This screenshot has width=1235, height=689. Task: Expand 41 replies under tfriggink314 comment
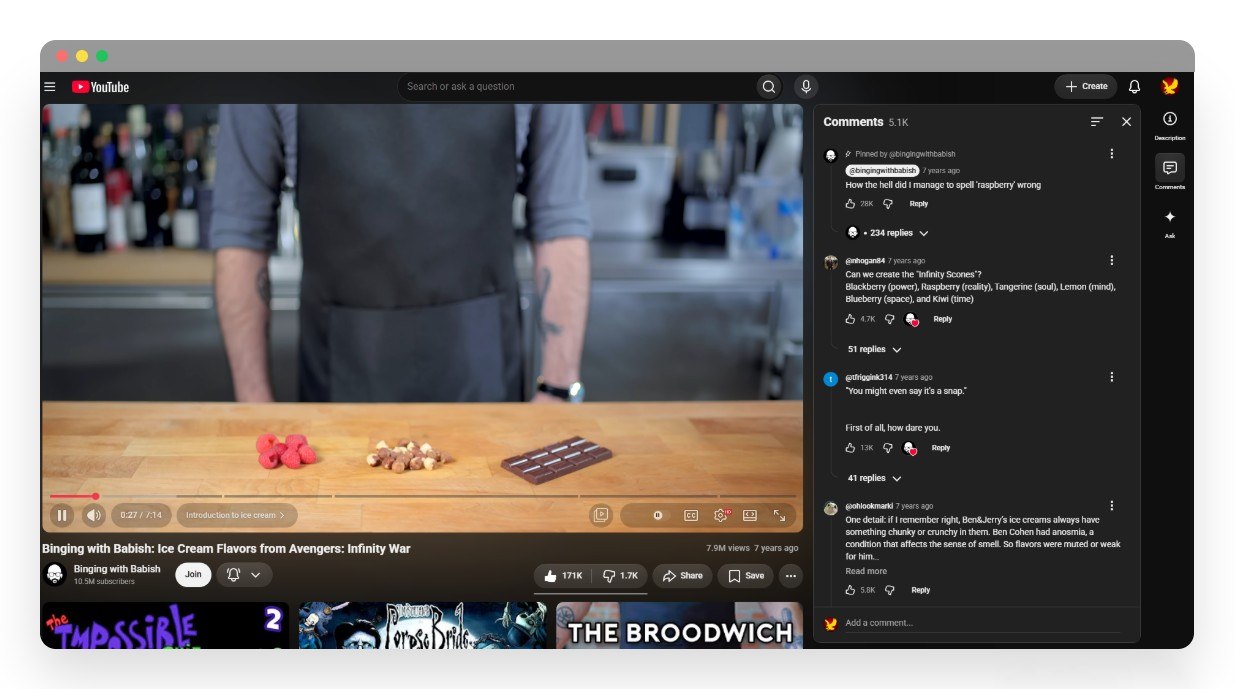(x=875, y=478)
